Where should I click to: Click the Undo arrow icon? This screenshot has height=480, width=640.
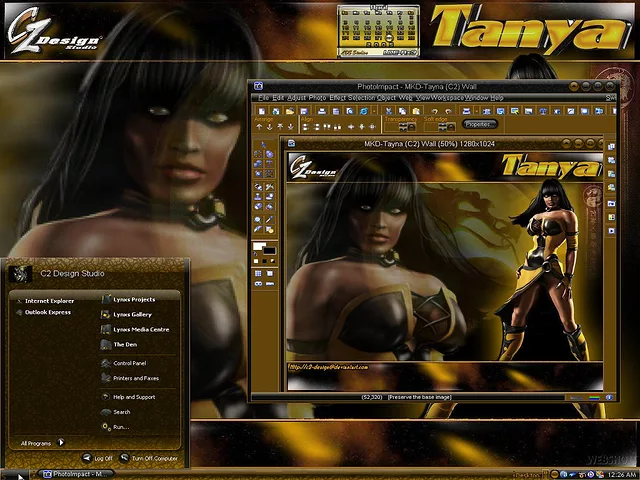[434, 111]
